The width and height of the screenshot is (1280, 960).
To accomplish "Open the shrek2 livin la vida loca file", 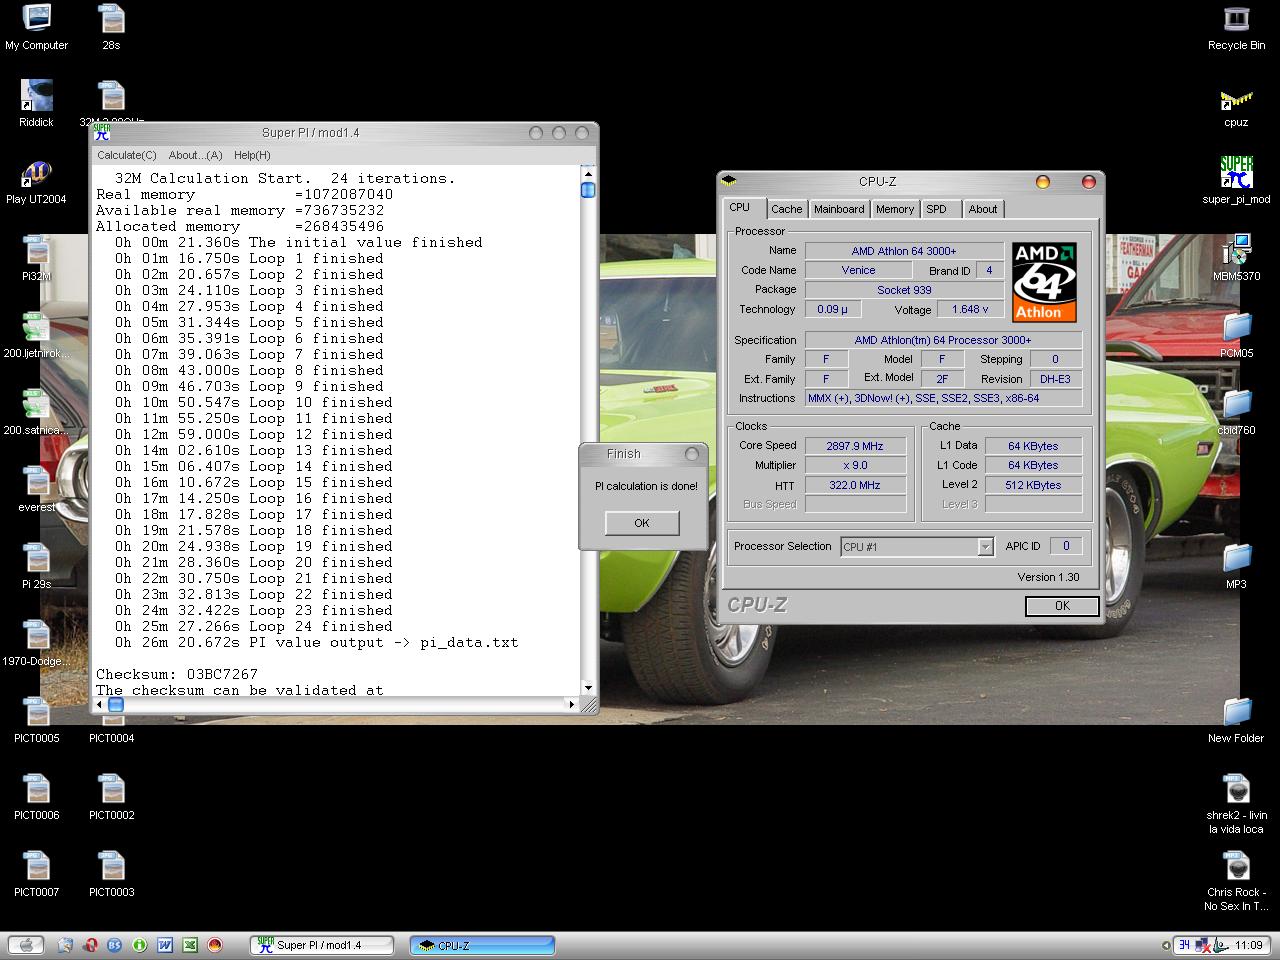I will [1236, 804].
